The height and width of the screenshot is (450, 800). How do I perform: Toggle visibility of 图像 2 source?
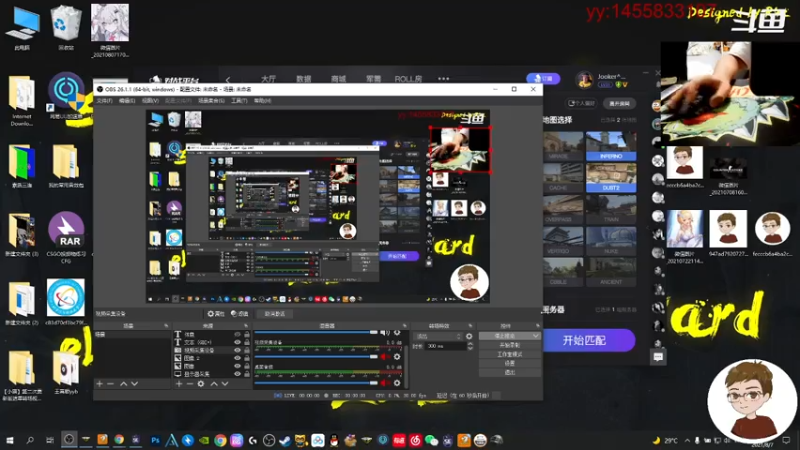tap(237, 358)
